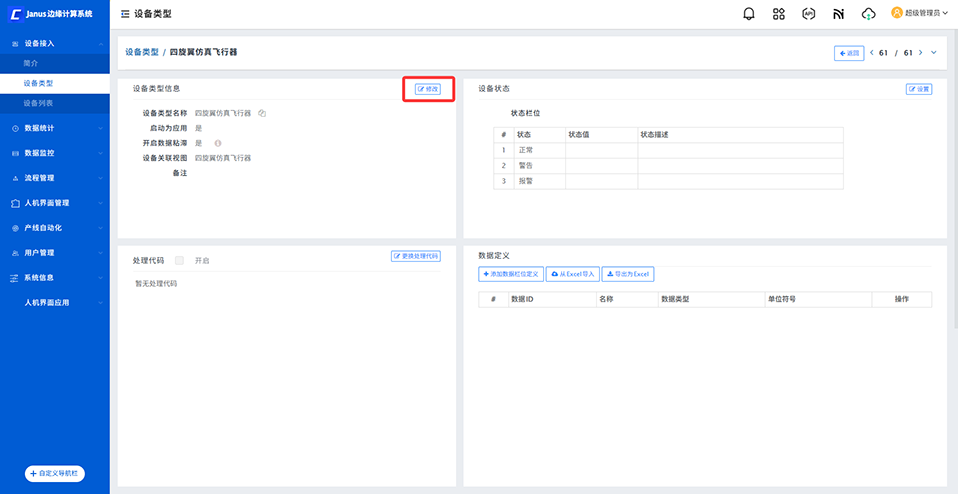Collapse the 设备接入 sidebar section

(54, 44)
